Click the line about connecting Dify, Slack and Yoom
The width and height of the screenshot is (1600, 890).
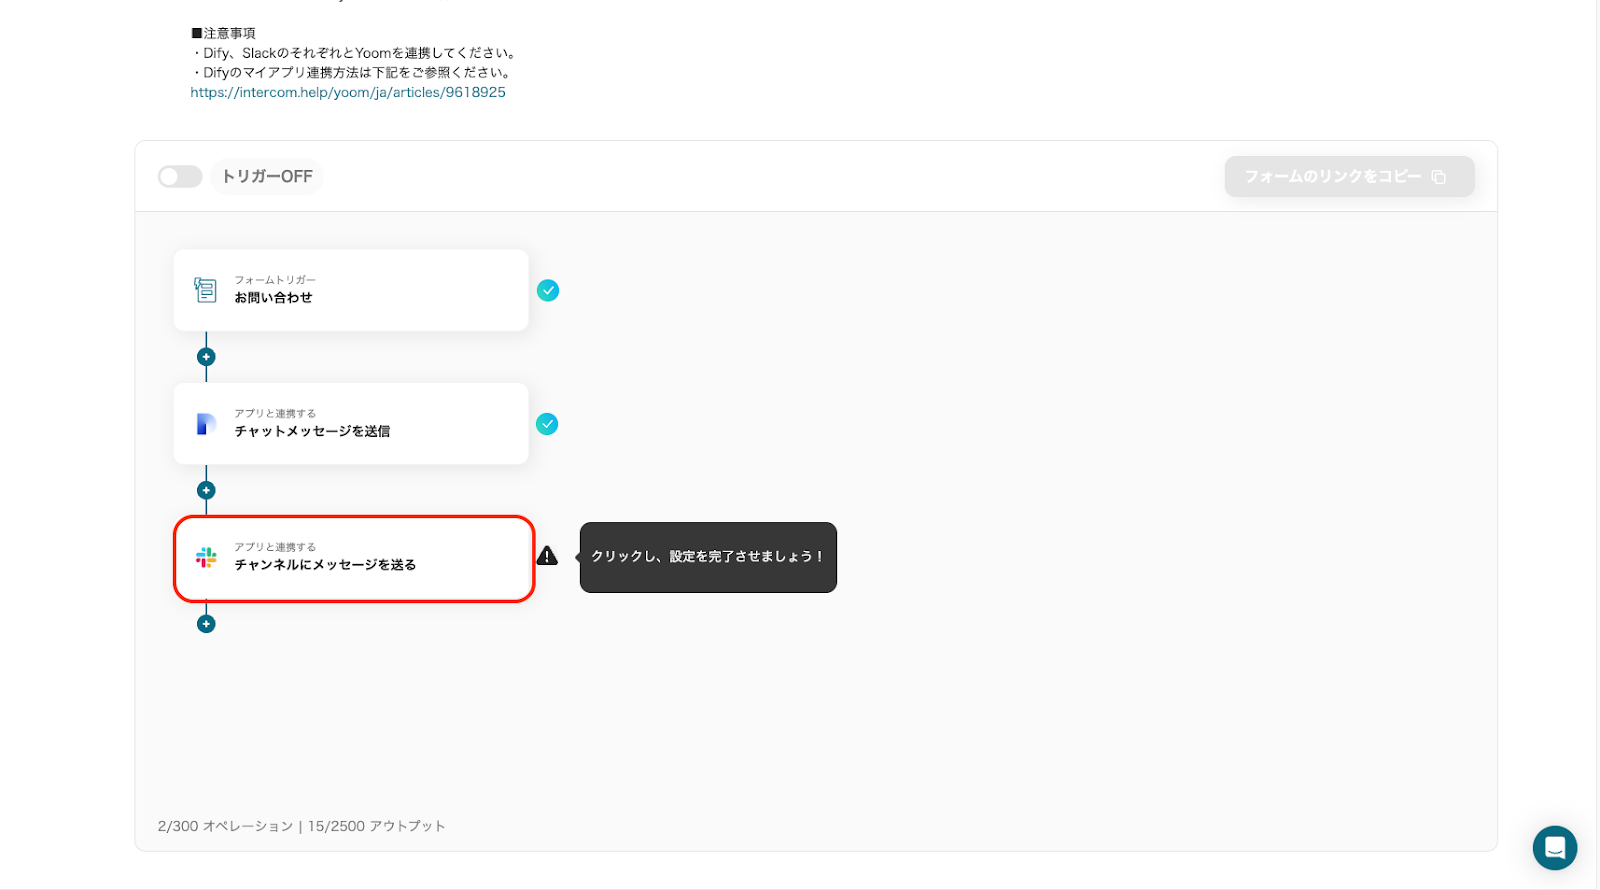pos(354,53)
